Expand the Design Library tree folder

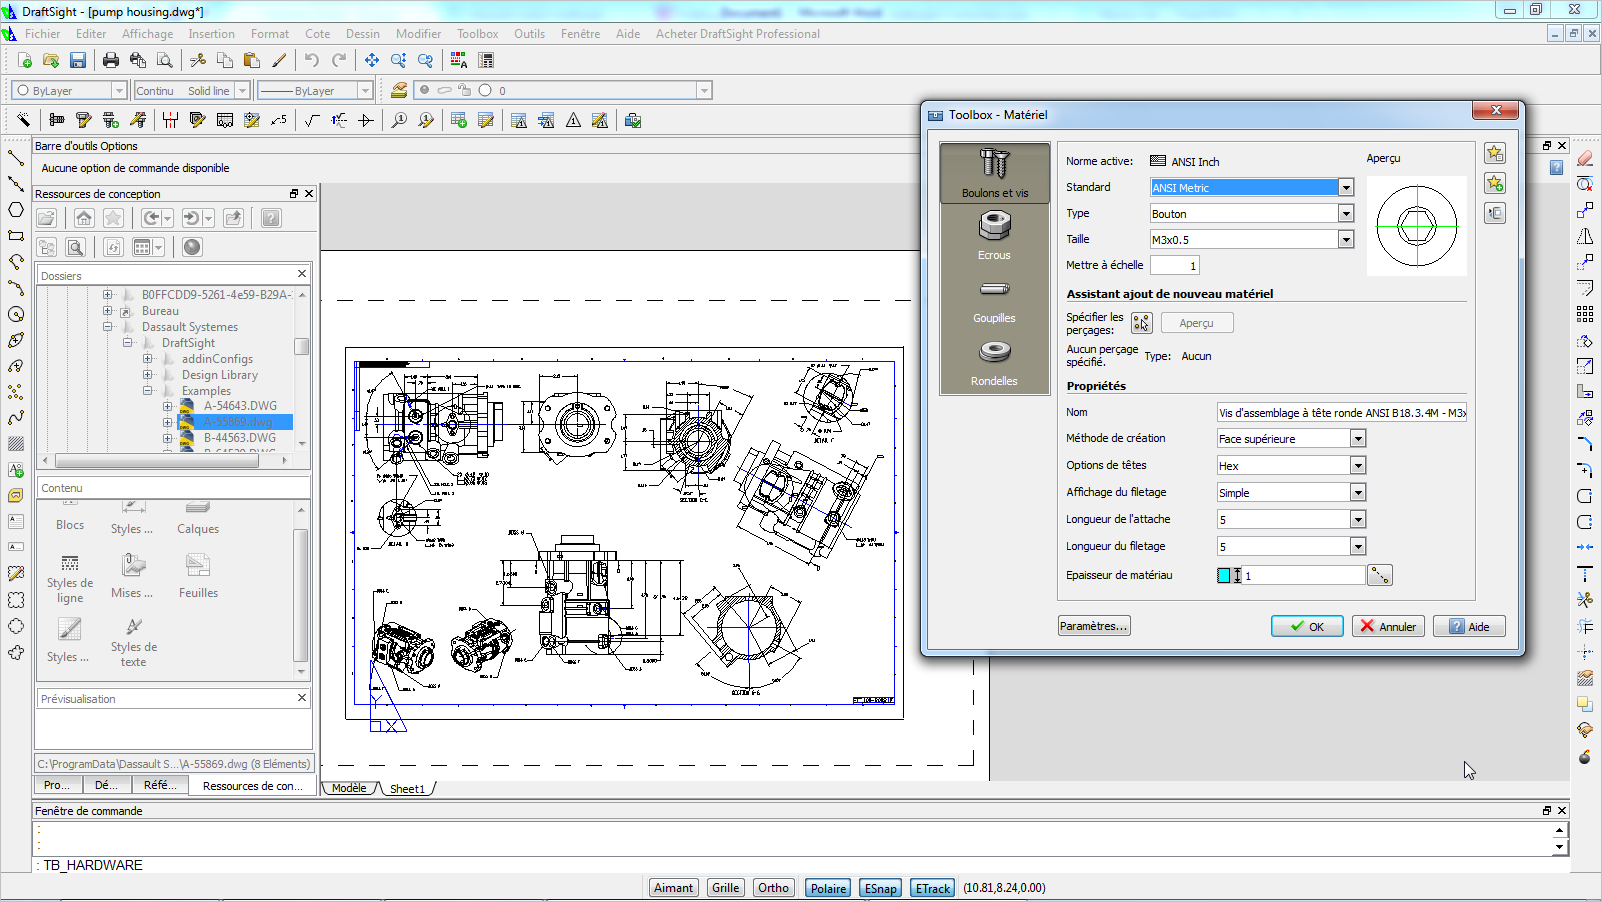coord(148,374)
